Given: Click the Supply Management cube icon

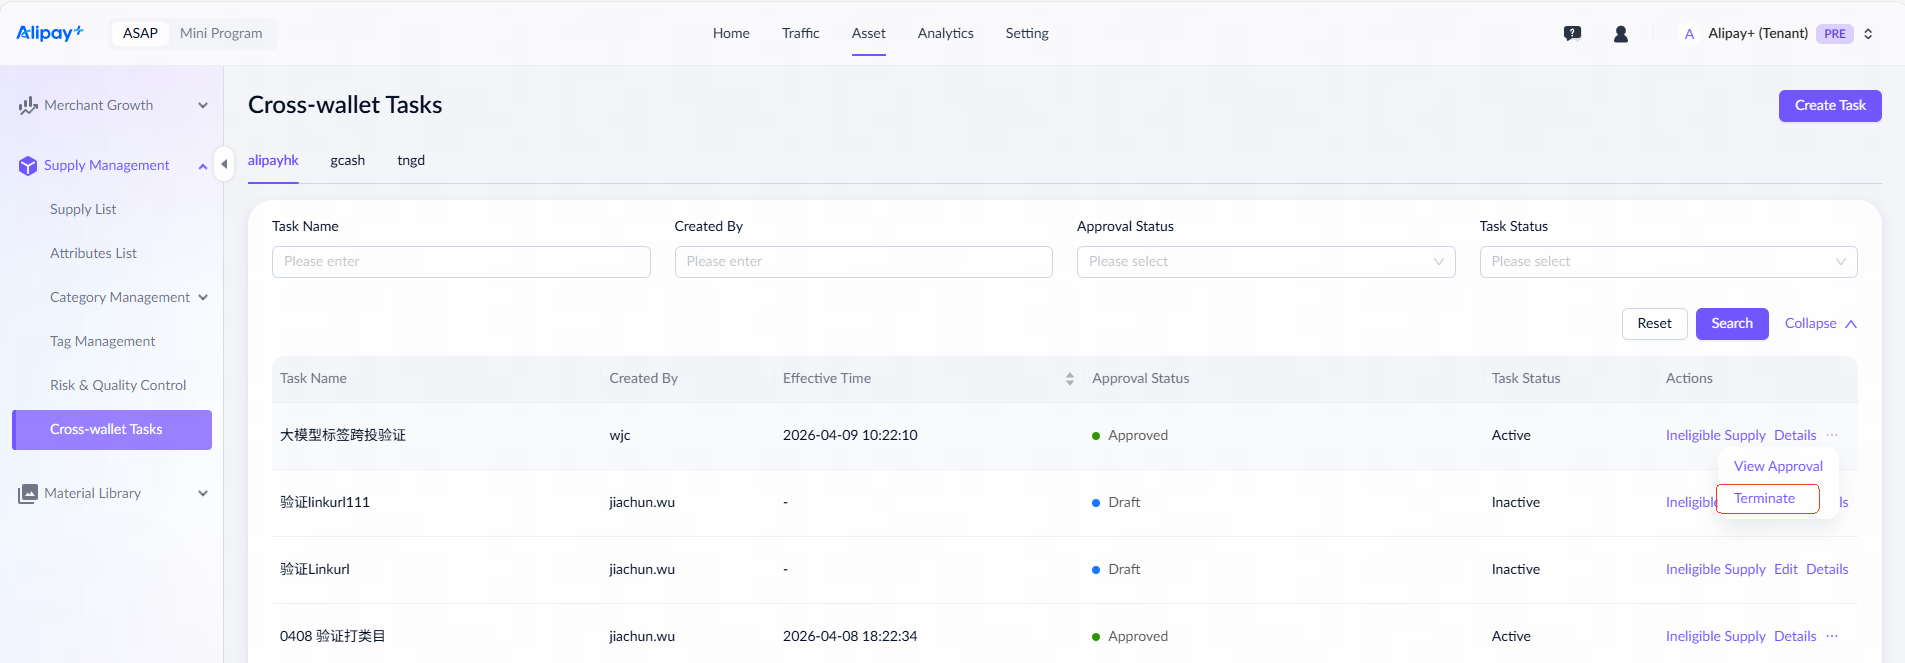Looking at the screenshot, I should [28, 166].
